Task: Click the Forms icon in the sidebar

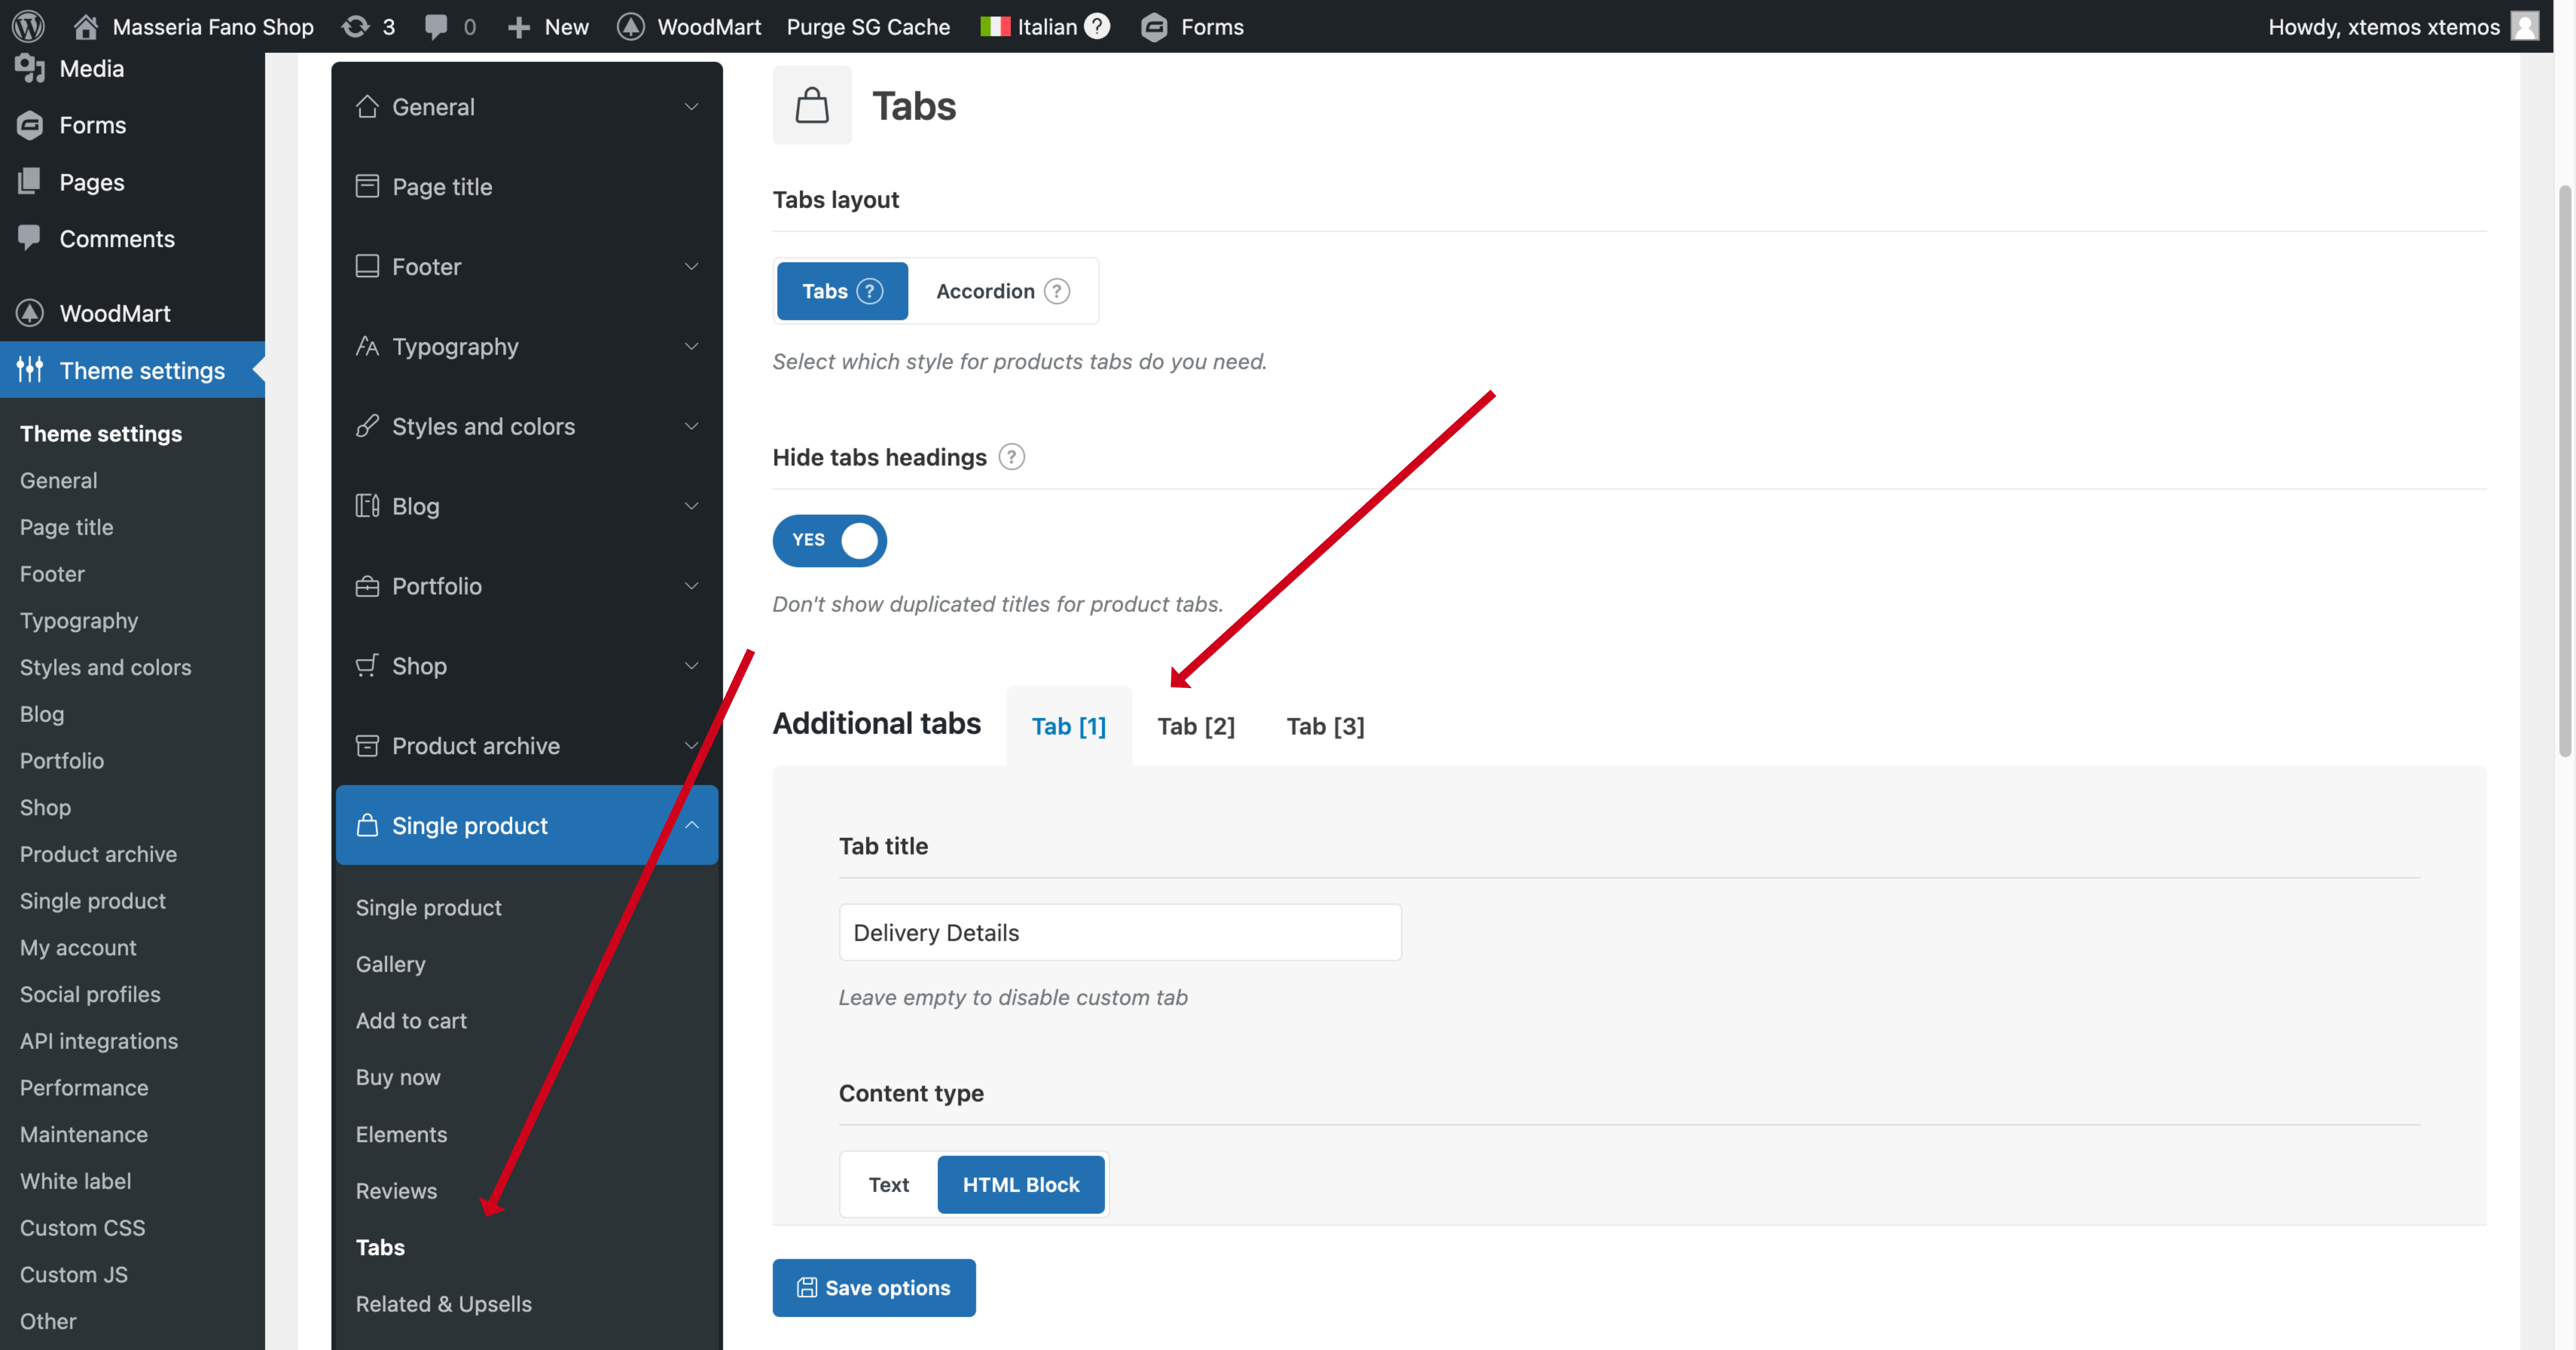Action: point(30,125)
